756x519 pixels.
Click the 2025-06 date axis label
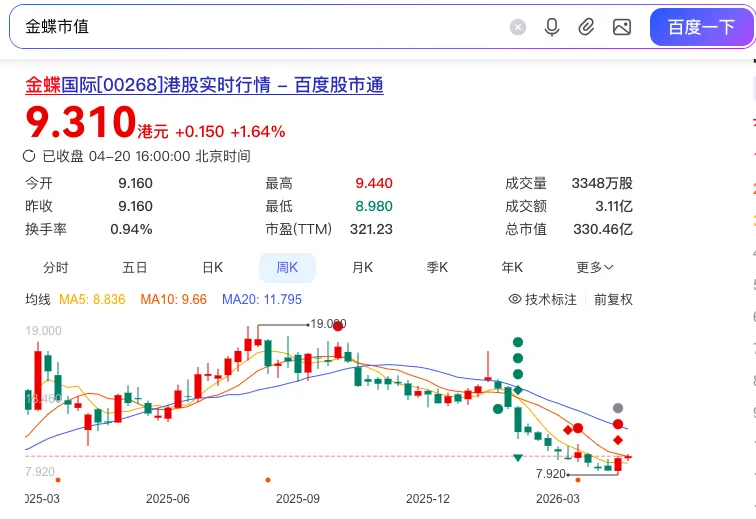pyautogui.click(x=168, y=499)
